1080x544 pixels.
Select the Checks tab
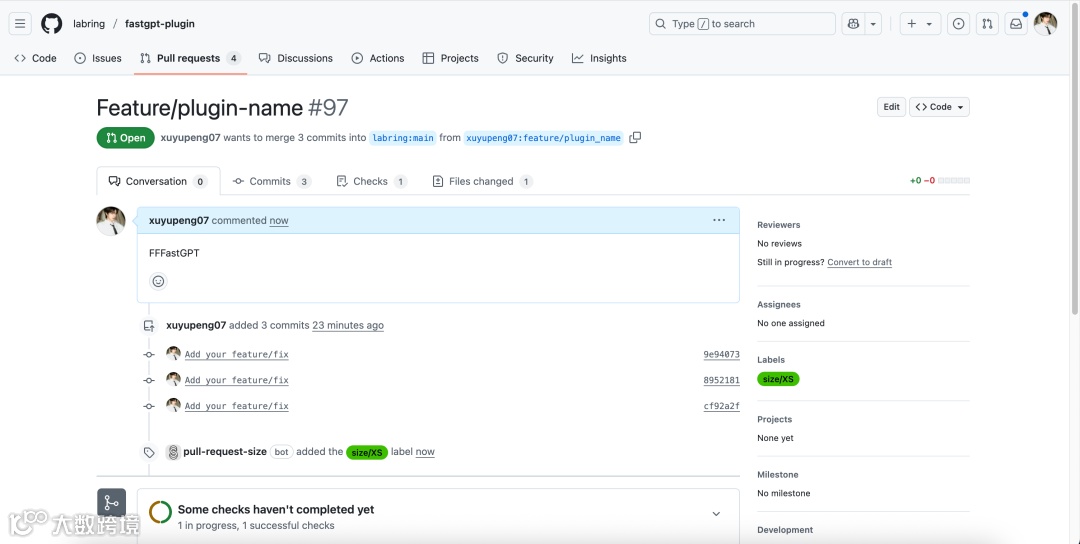tap(371, 181)
